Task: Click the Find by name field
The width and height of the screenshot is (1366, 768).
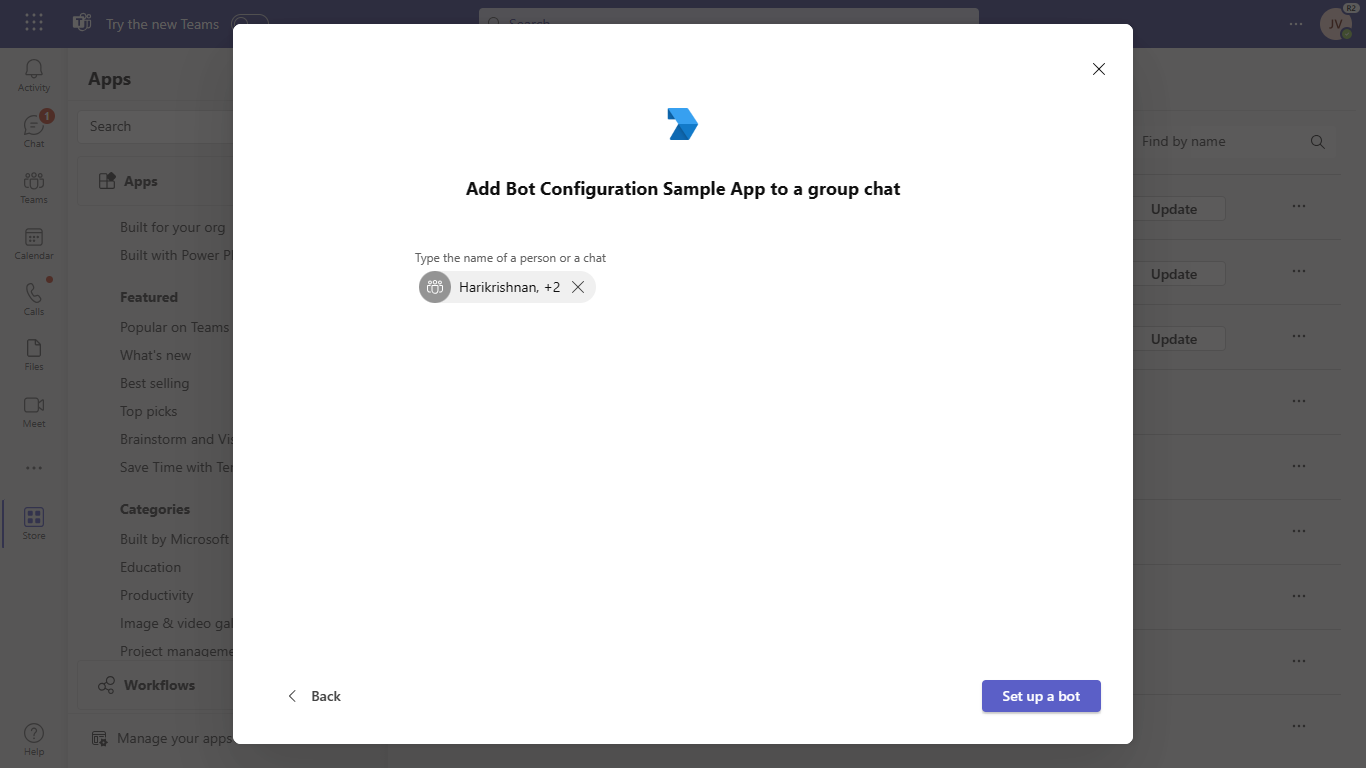Action: 1220,142
